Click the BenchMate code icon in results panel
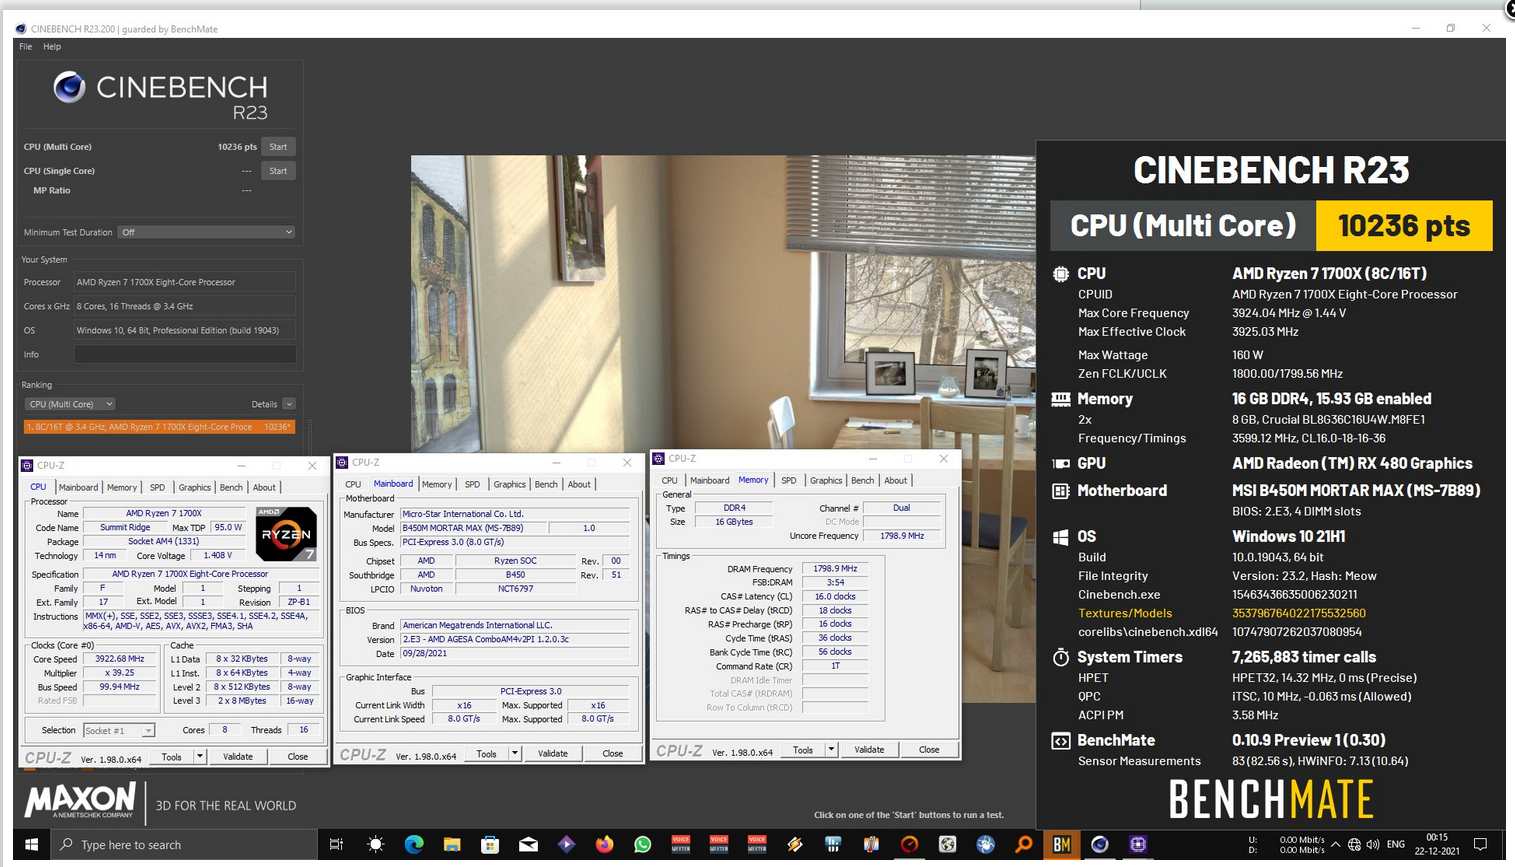The height and width of the screenshot is (867, 1515). point(1061,741)
